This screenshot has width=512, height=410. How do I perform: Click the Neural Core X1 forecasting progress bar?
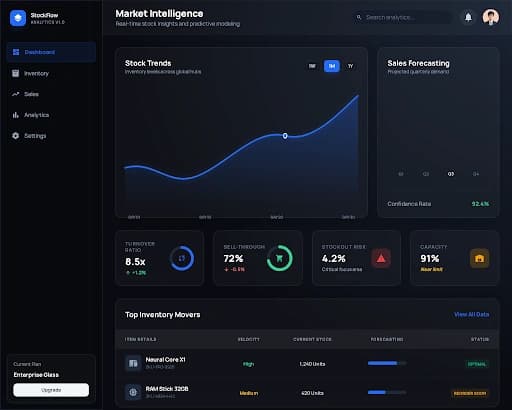387,363
